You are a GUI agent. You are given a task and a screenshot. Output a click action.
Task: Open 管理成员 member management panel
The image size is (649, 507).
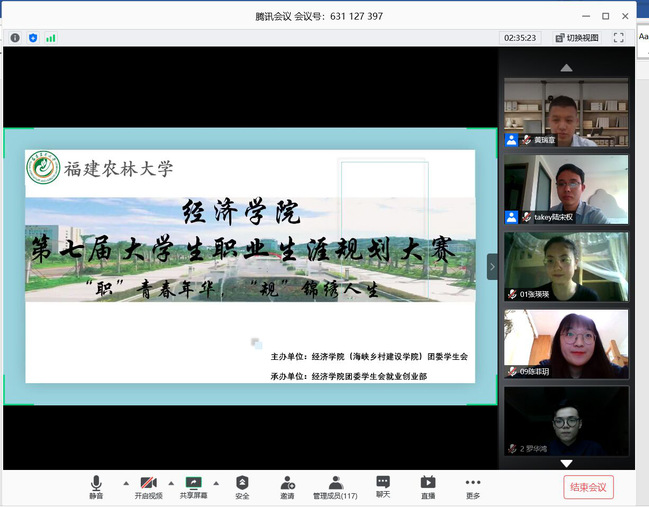tap(335, 486)
